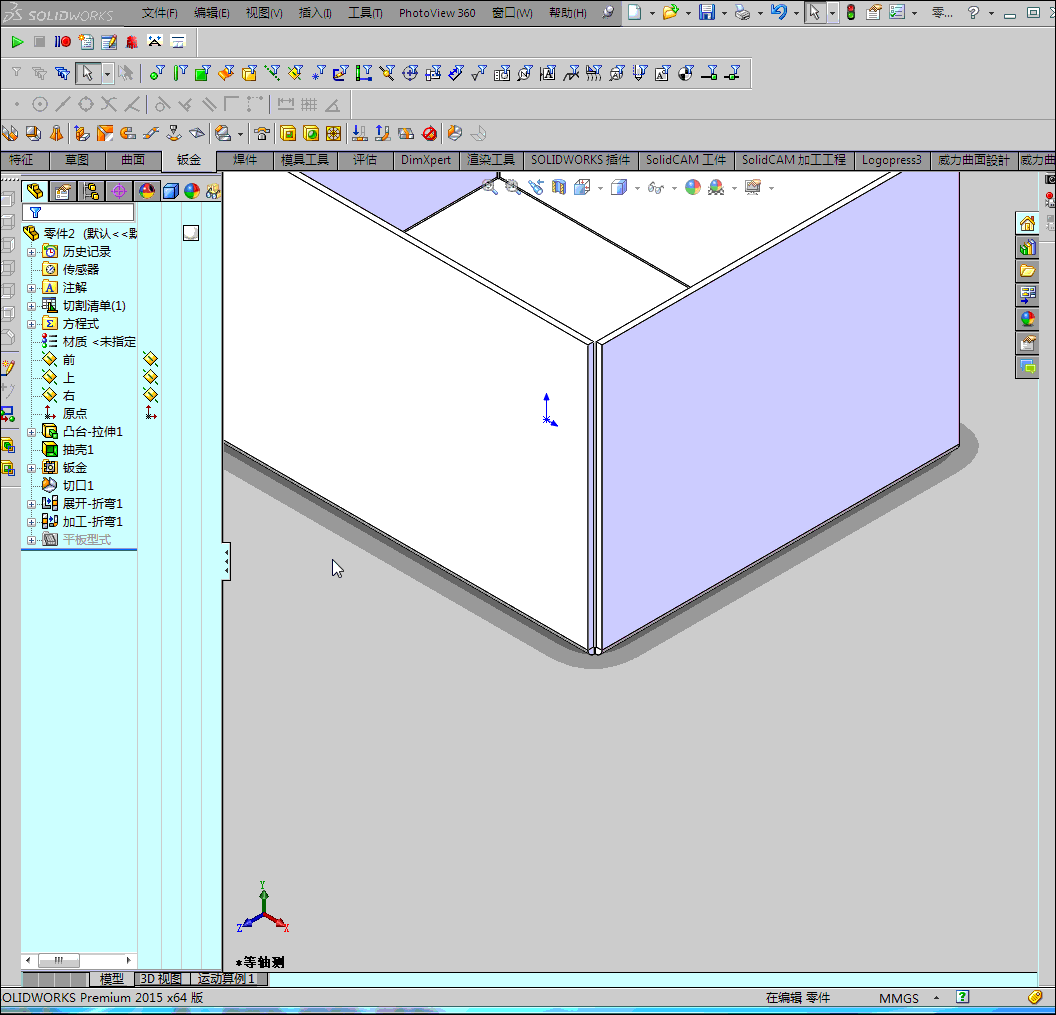1056x1015 pixels.
Task: Click the Filter Center of Mass icon
Action: click(685, 73)
